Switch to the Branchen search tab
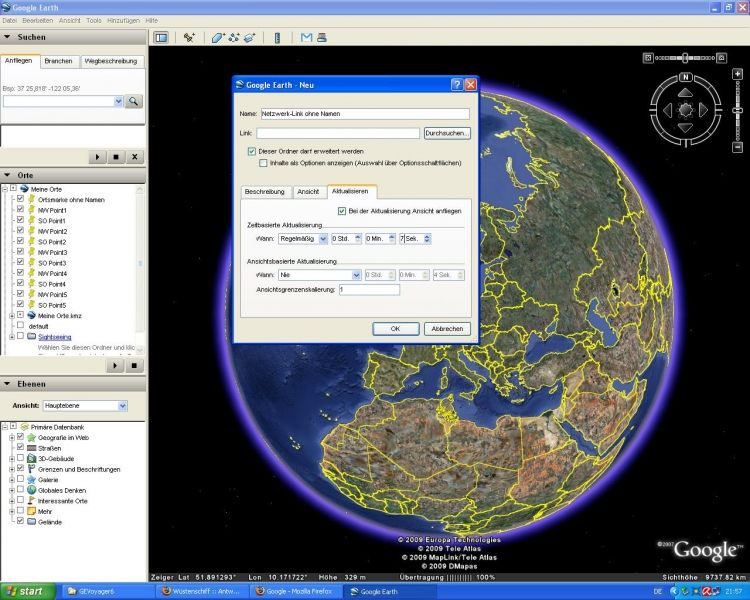Image resolution: width=750 pixels, height=600 pixels. pos(58,61)
